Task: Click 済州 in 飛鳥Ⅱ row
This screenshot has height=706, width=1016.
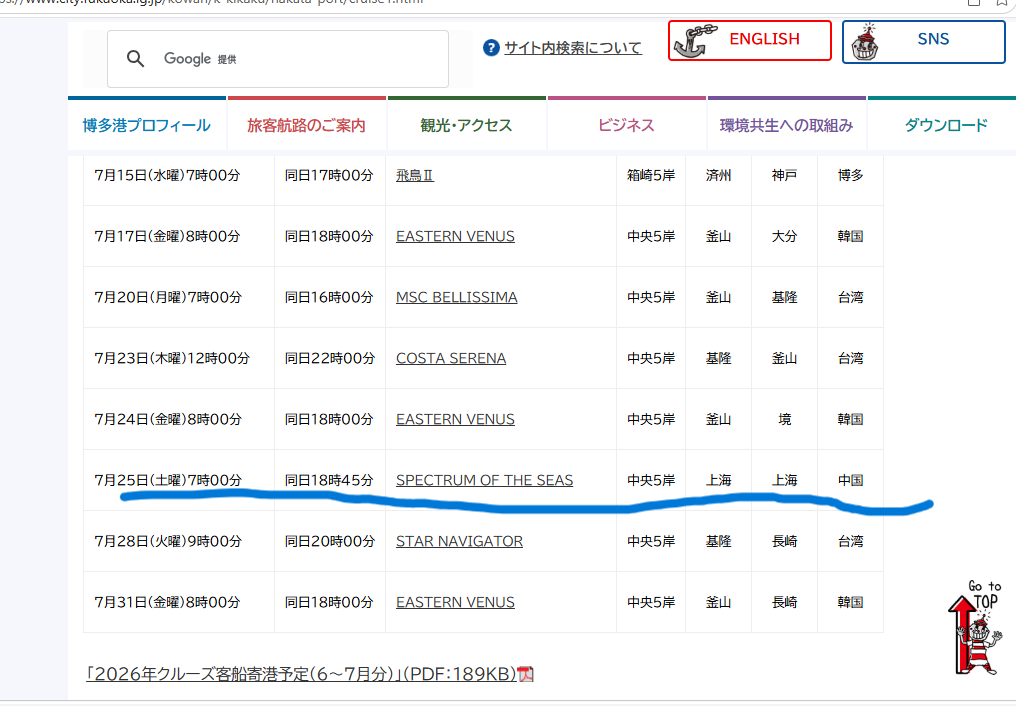Action: [719, 175]
